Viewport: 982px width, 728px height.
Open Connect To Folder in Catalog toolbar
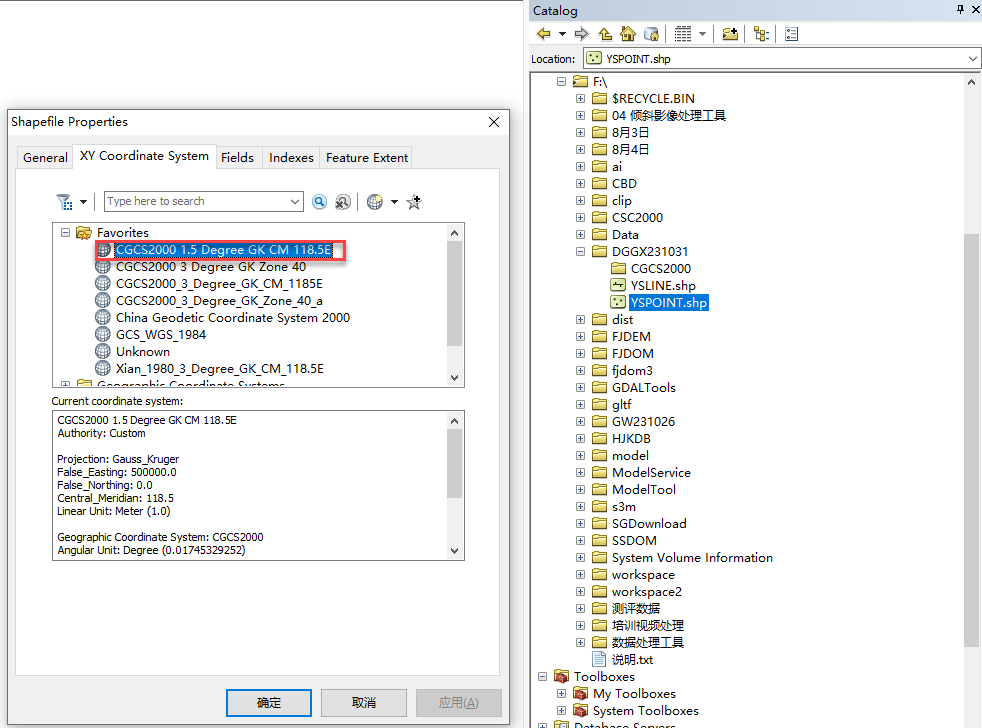coord(730,34)
